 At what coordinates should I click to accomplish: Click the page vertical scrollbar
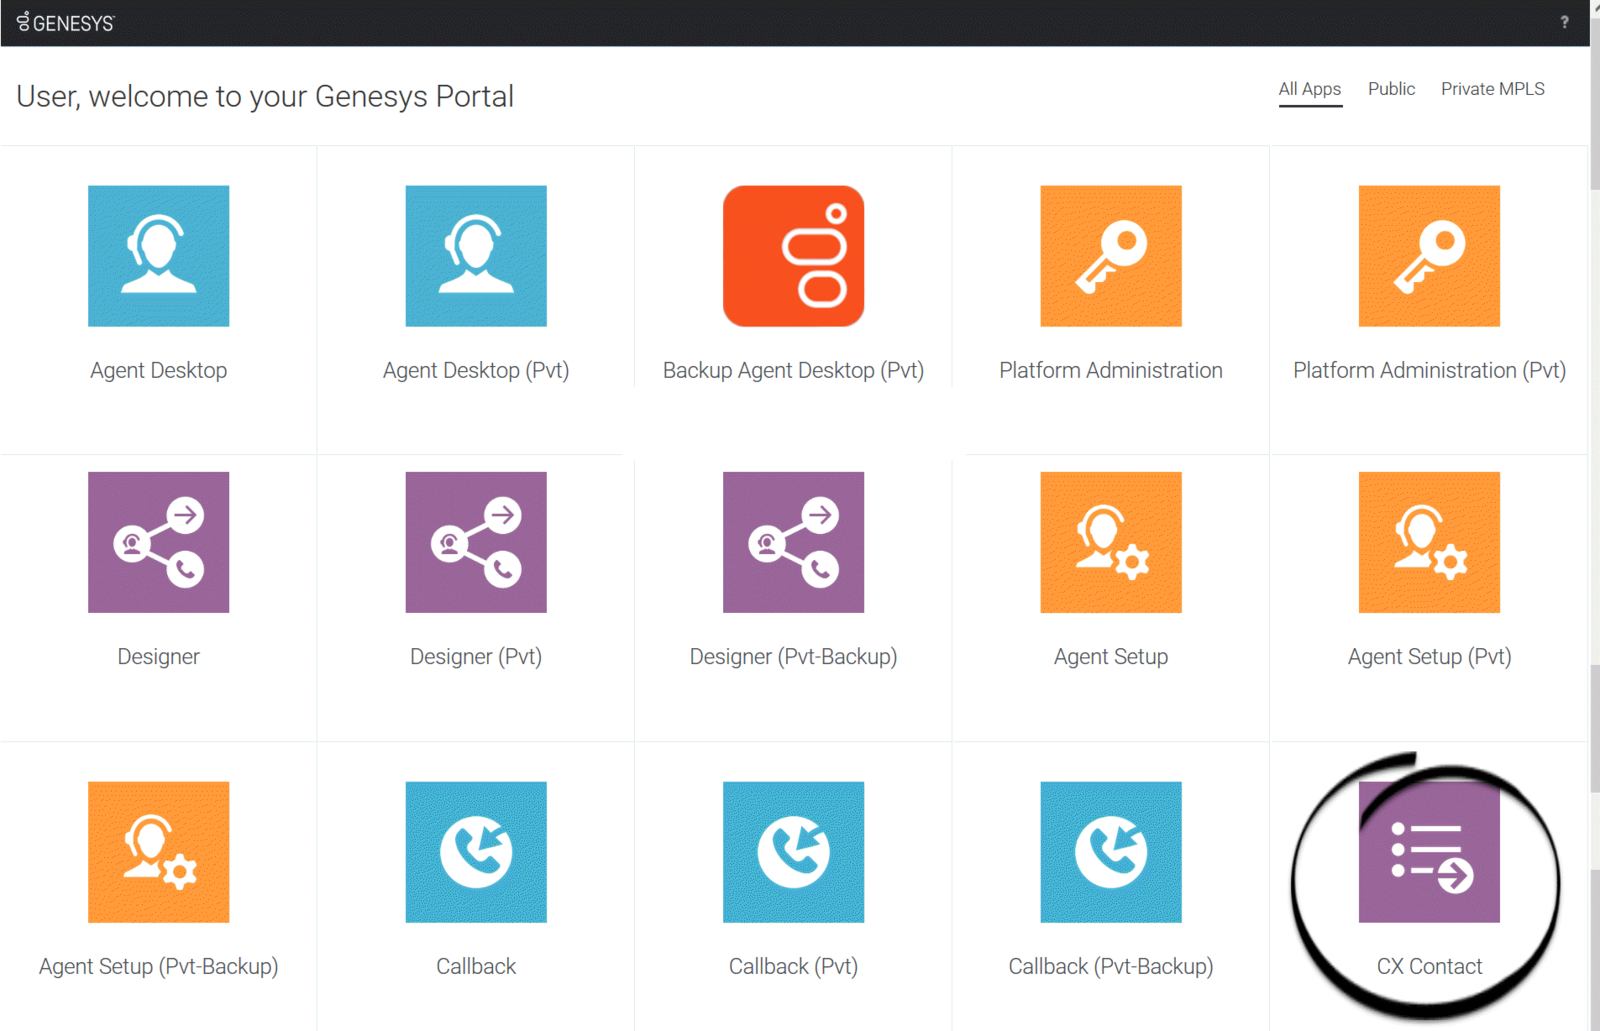[1595, 515]
